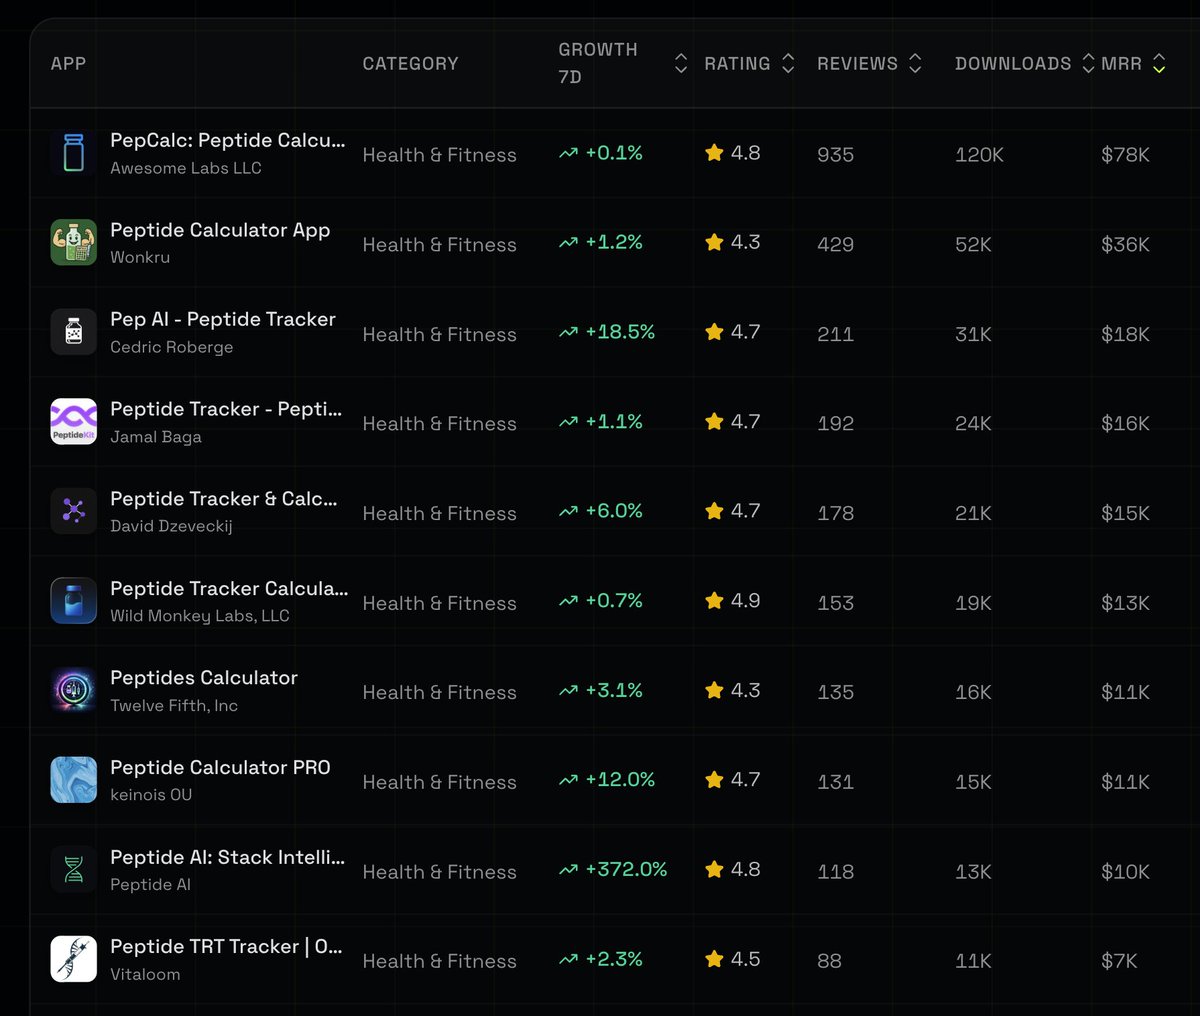Screen dimensions: 1200x1016
Task: Click the GROWTH 7D column header label
Action: 598,63
